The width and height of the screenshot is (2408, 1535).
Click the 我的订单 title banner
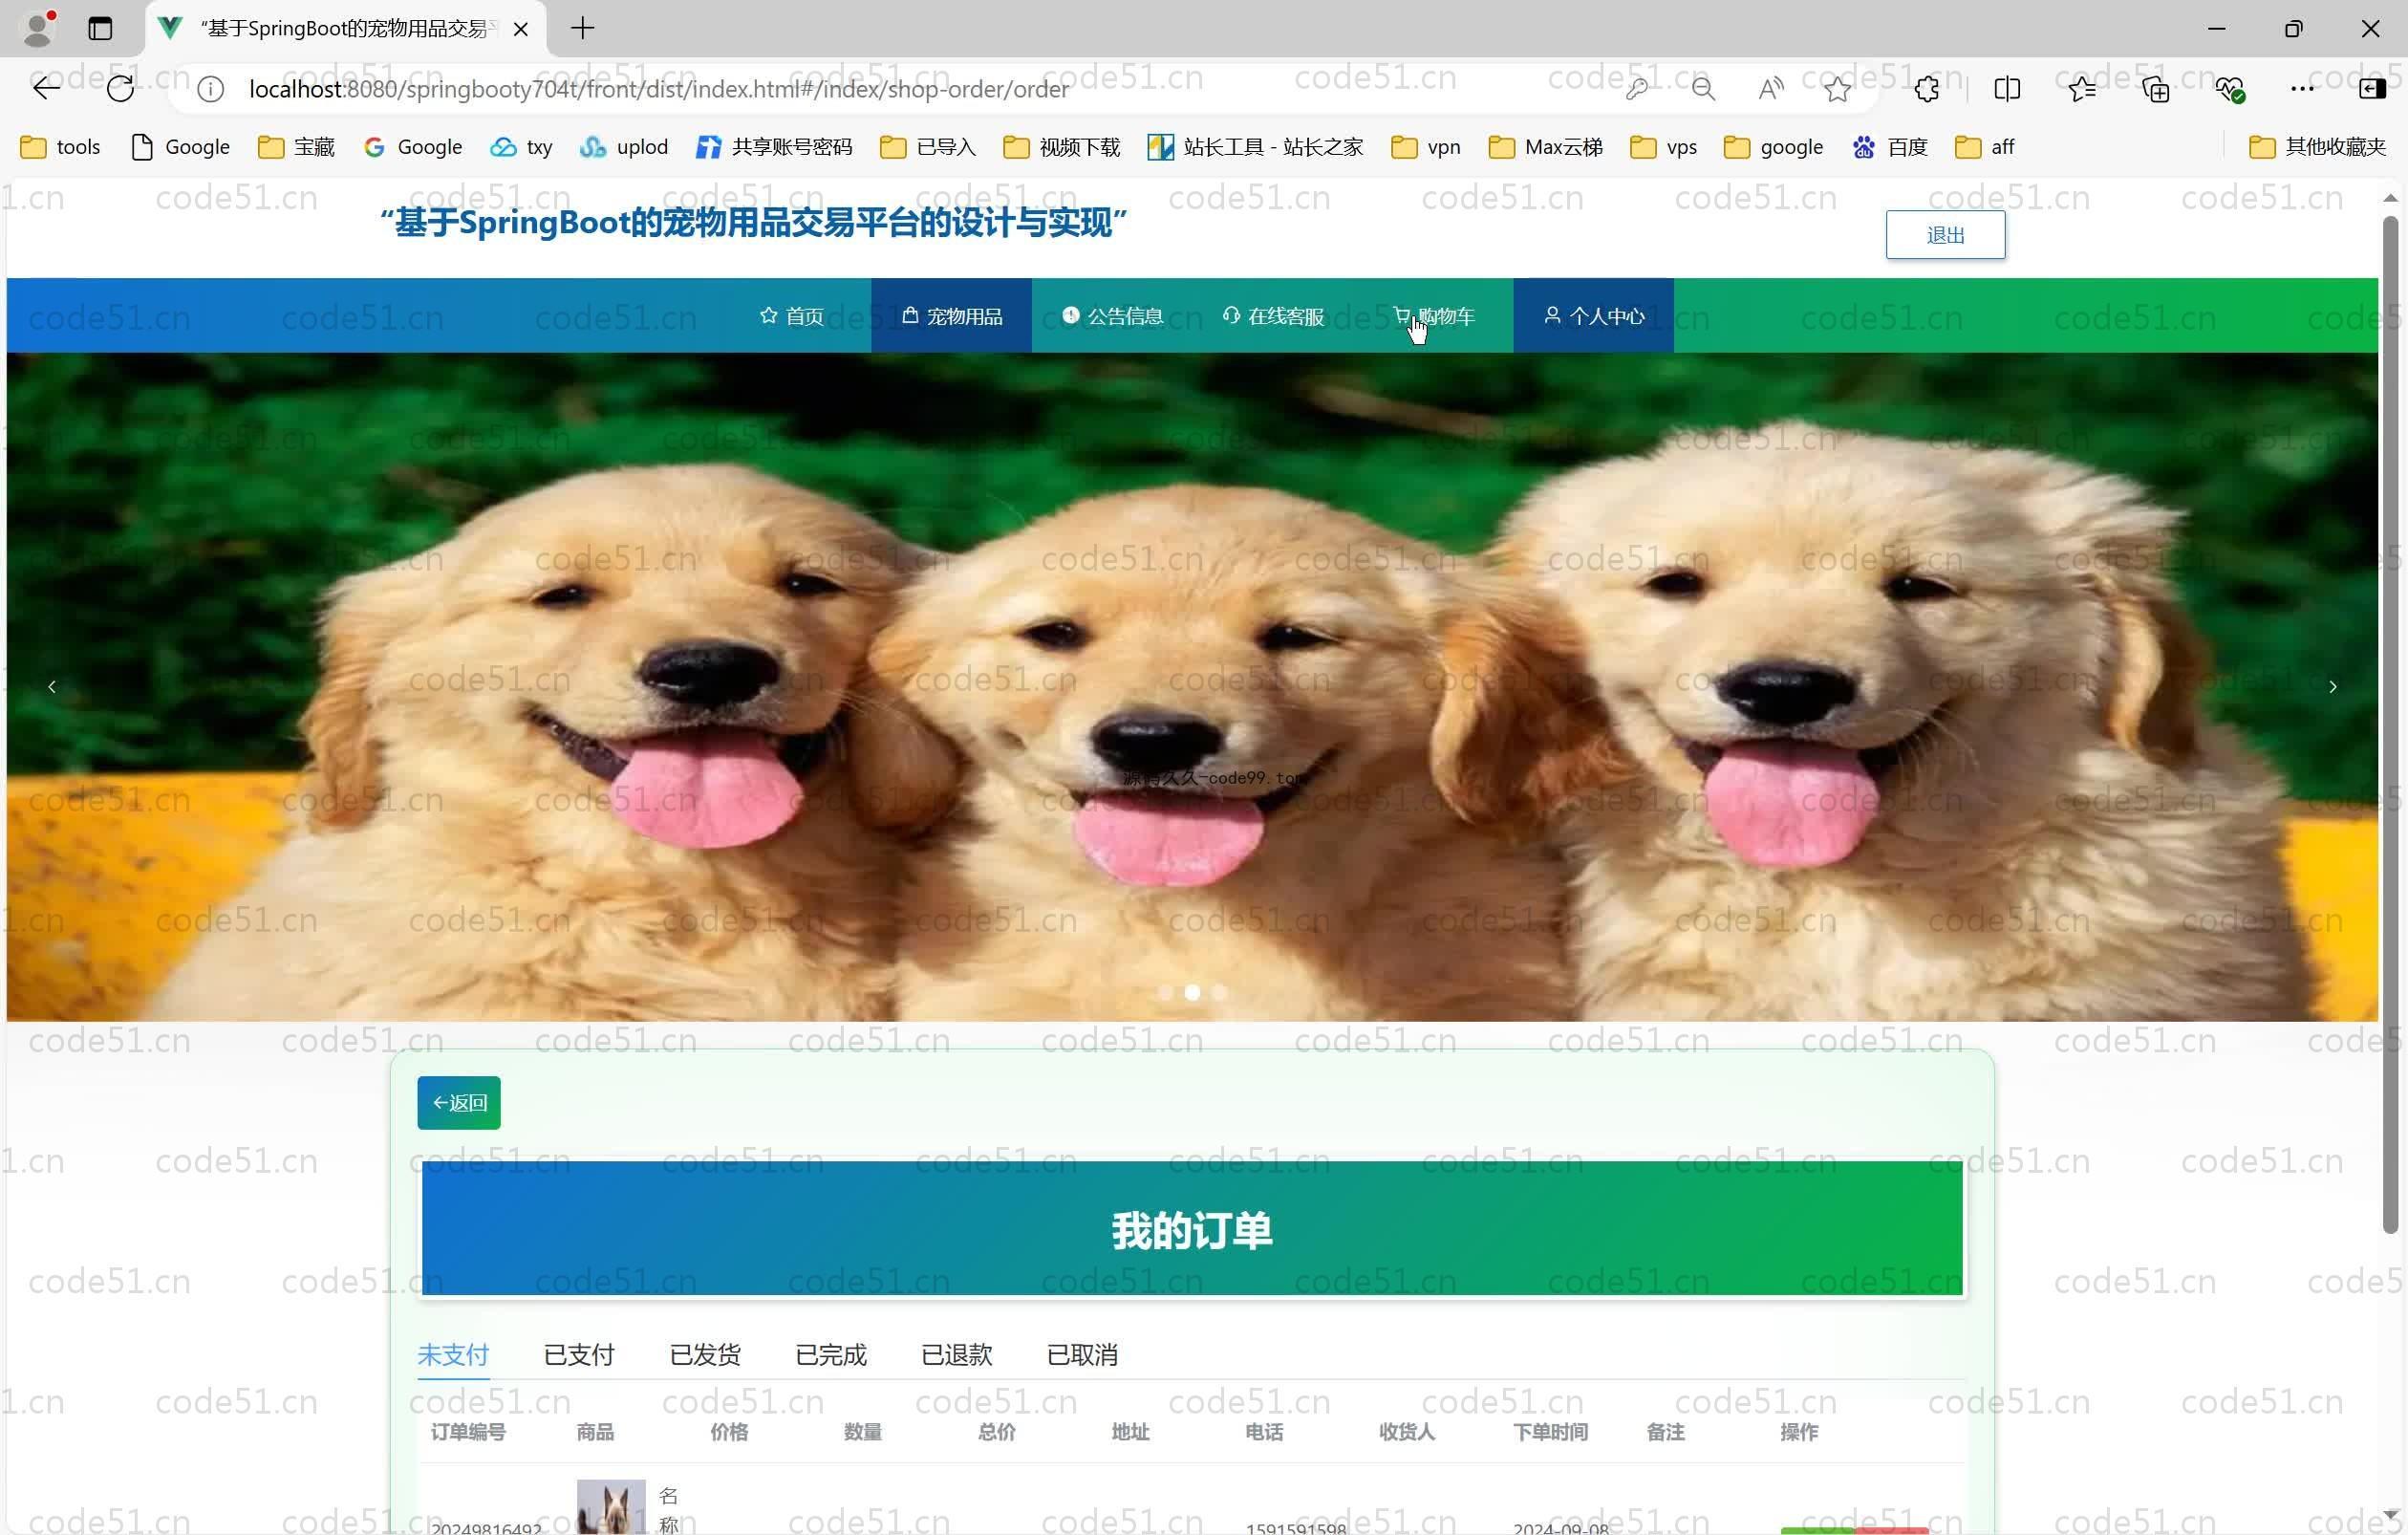click(1192, 1229)
